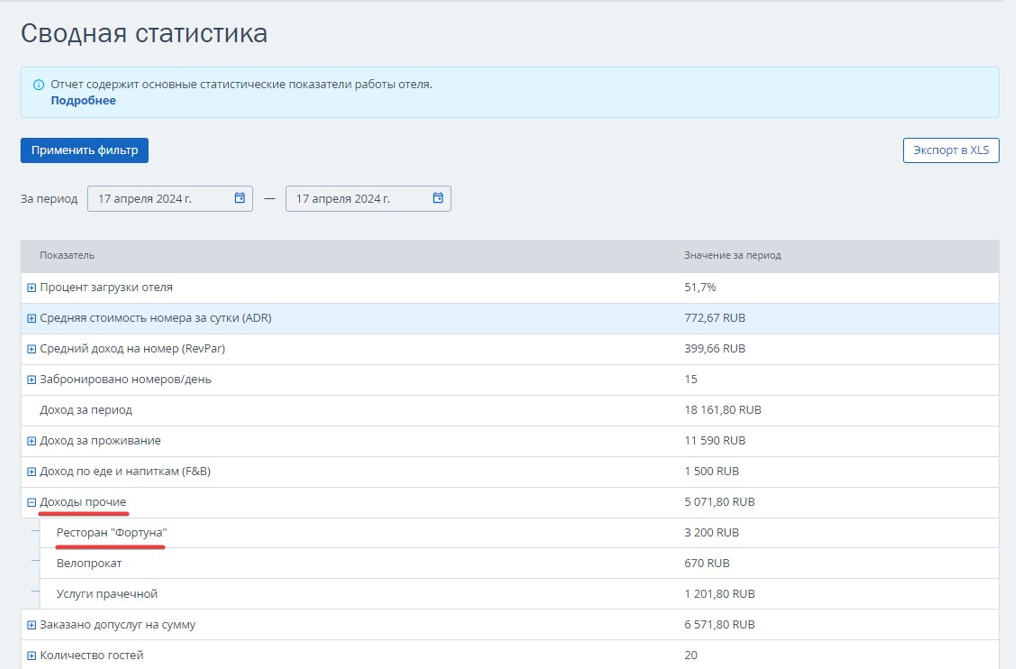The image size is (1016, 669).
Task: Click the info icon in blue notice
Action: 38,85
